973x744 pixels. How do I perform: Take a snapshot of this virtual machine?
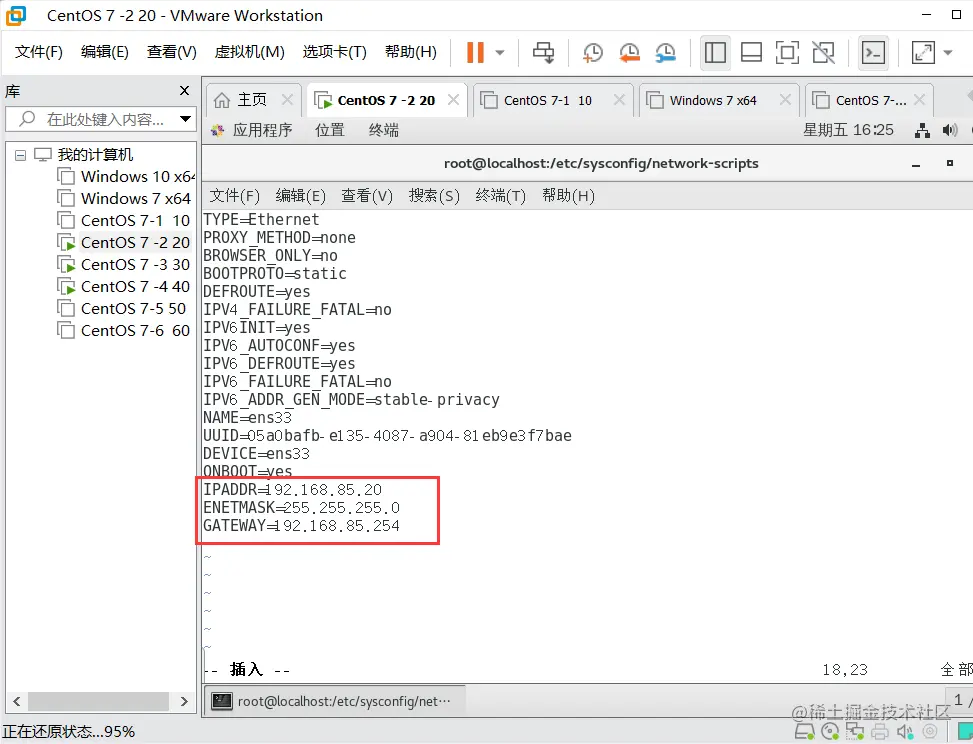pos(592,52)
